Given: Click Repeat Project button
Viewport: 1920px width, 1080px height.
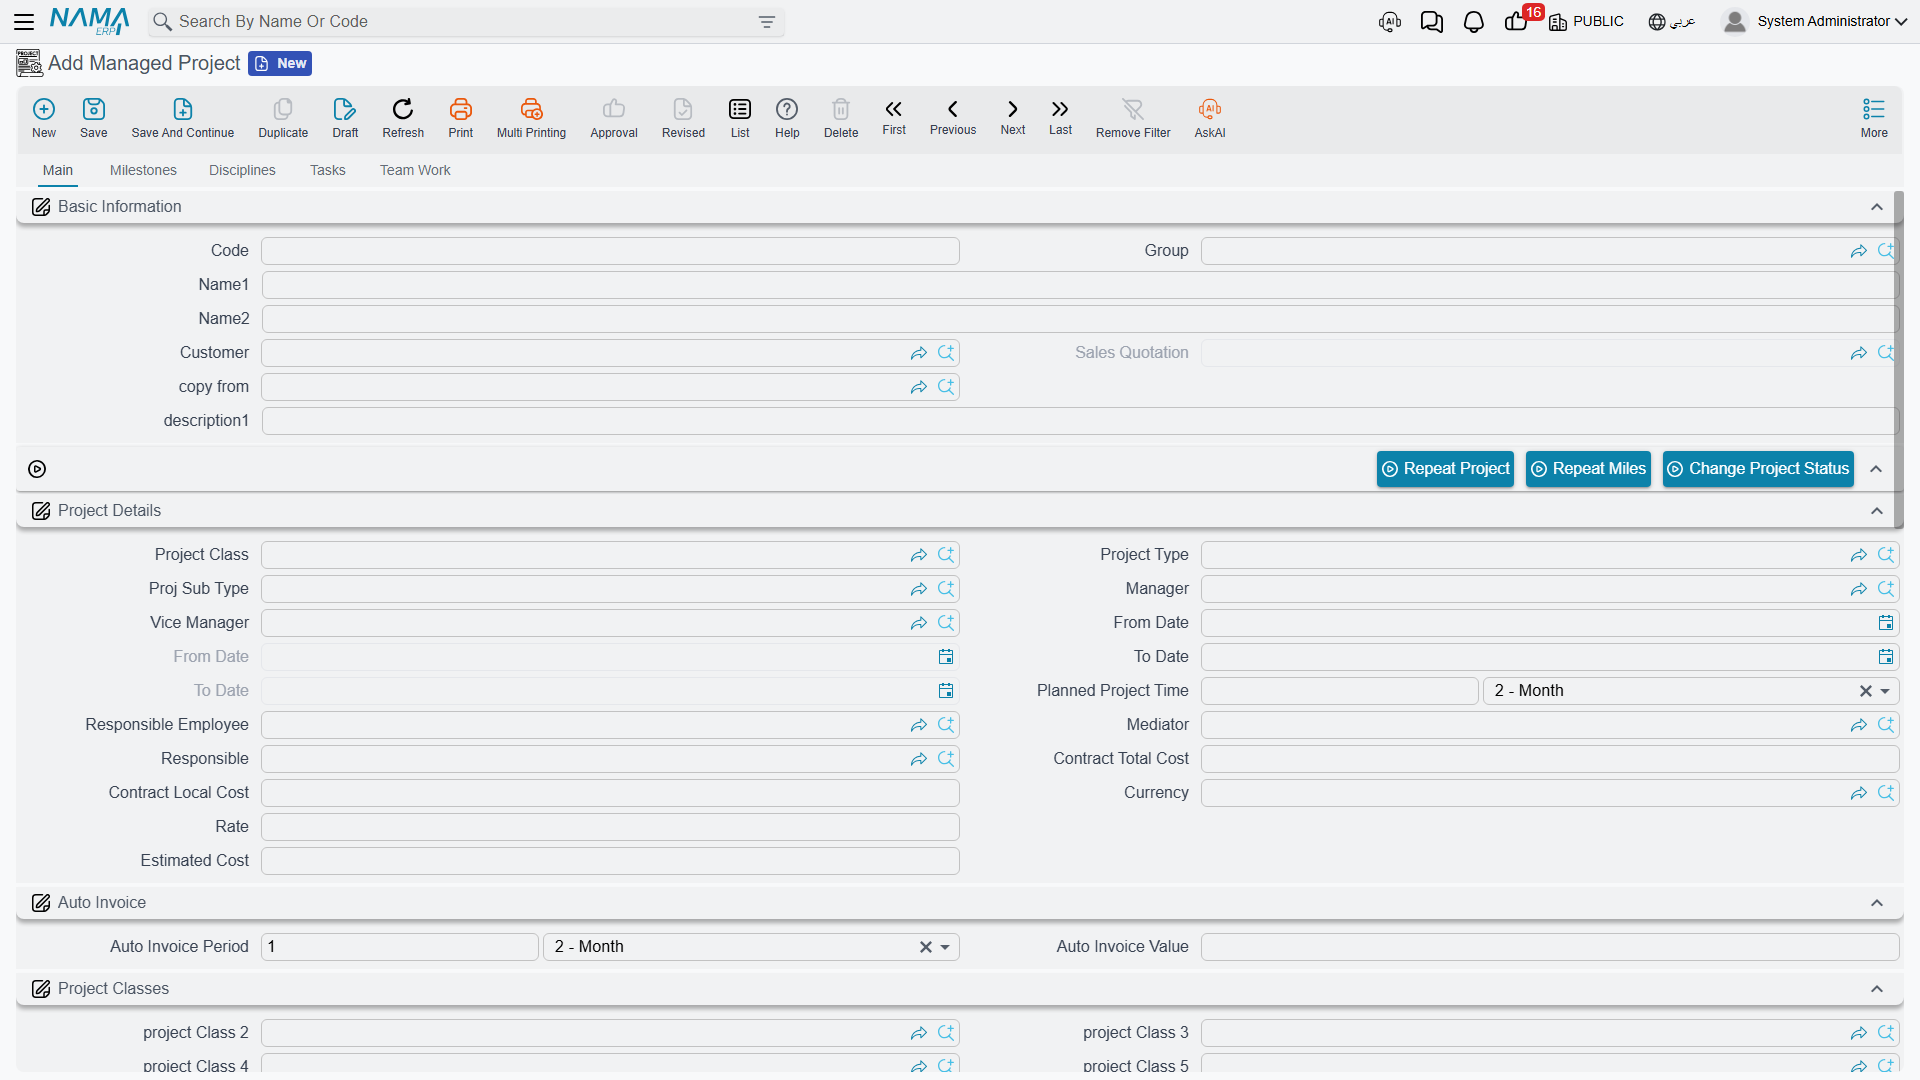Looking at the screenshot, I should click(1445, 469).
